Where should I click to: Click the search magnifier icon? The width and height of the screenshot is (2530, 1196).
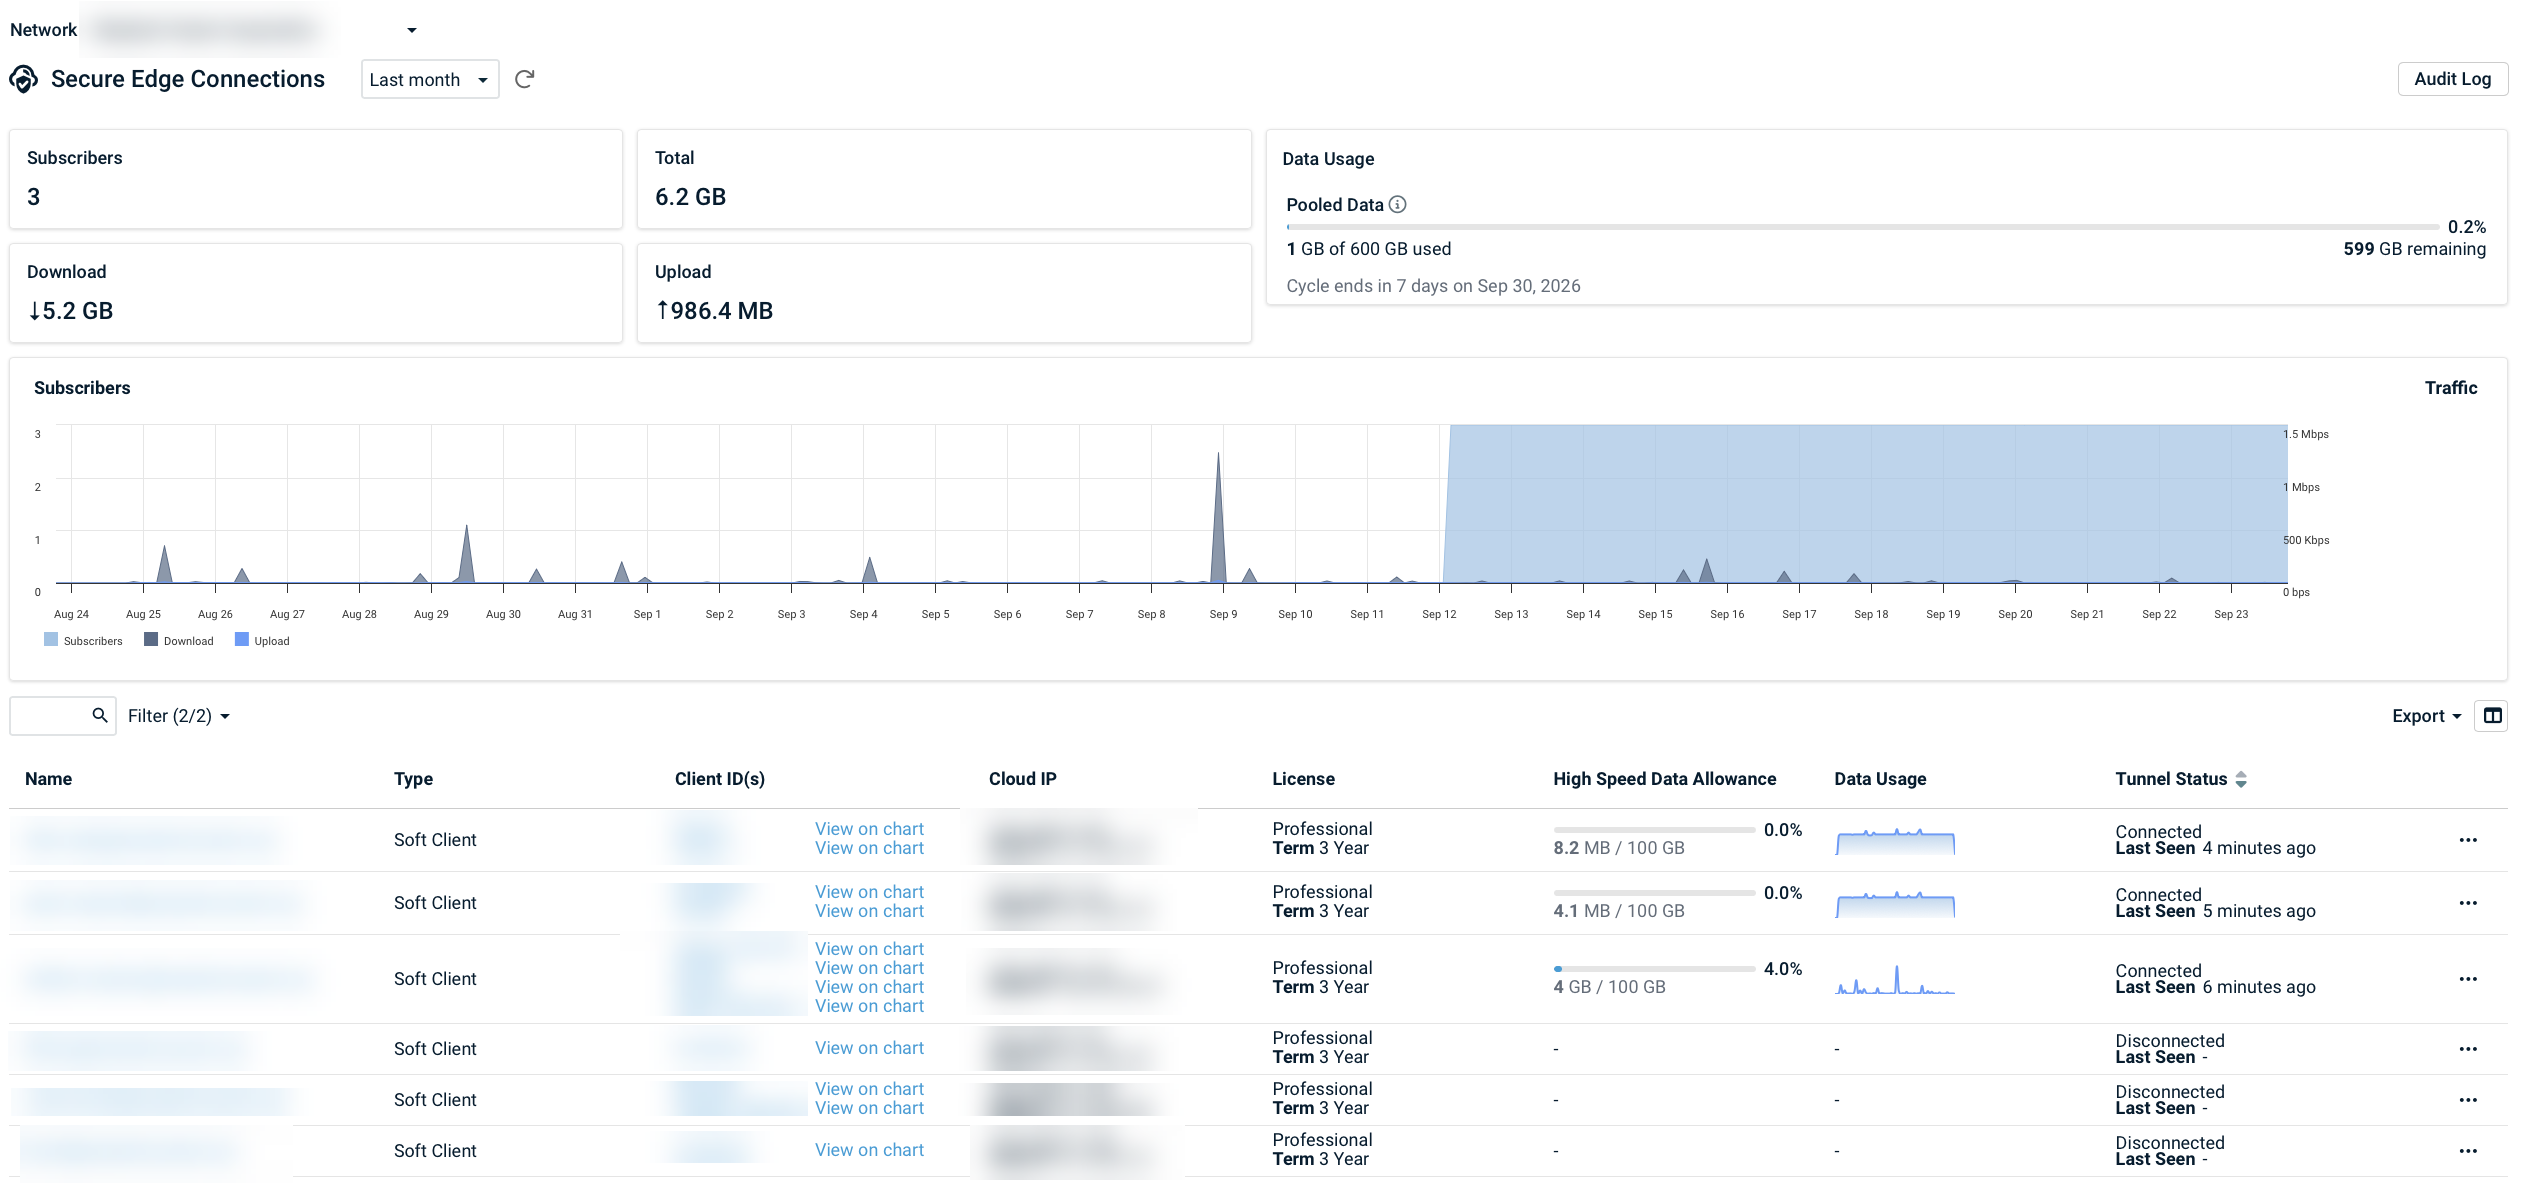click(100, 716)
